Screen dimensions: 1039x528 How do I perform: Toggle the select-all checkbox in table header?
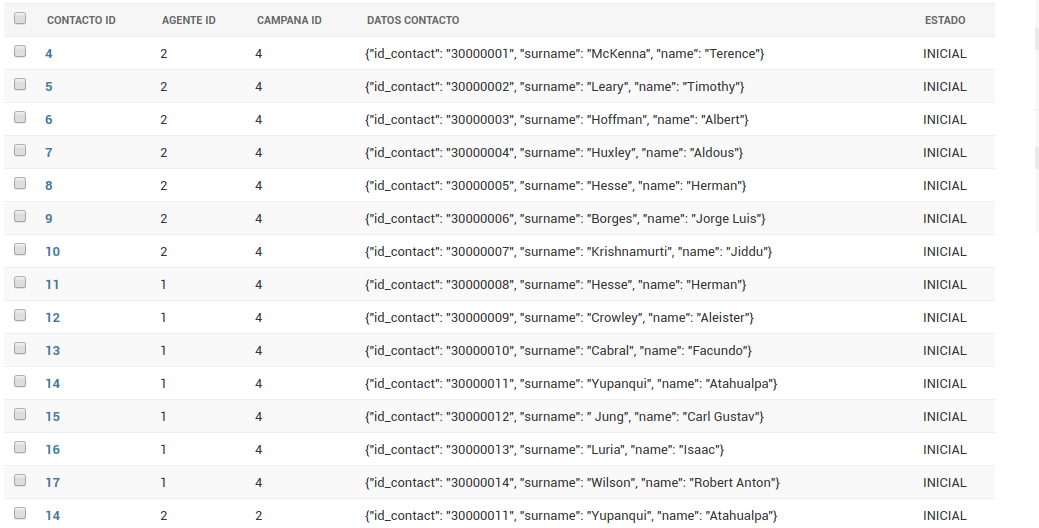[x=20, y=19]
